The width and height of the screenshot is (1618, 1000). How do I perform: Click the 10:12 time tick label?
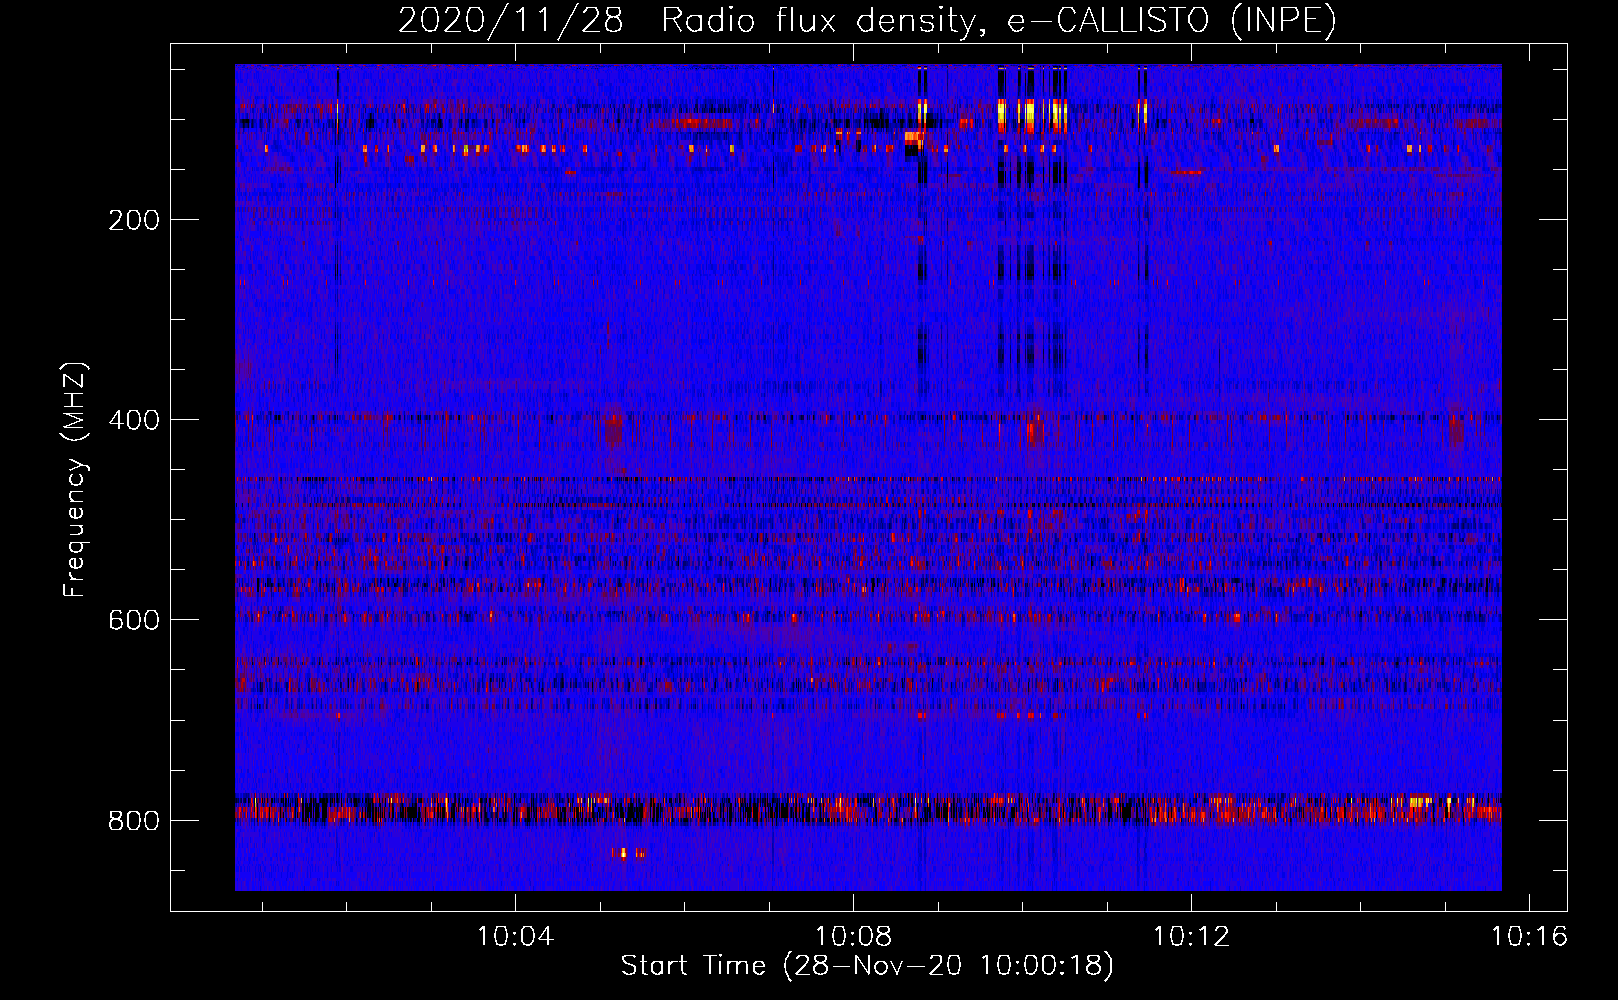(x=1191, y=937)
